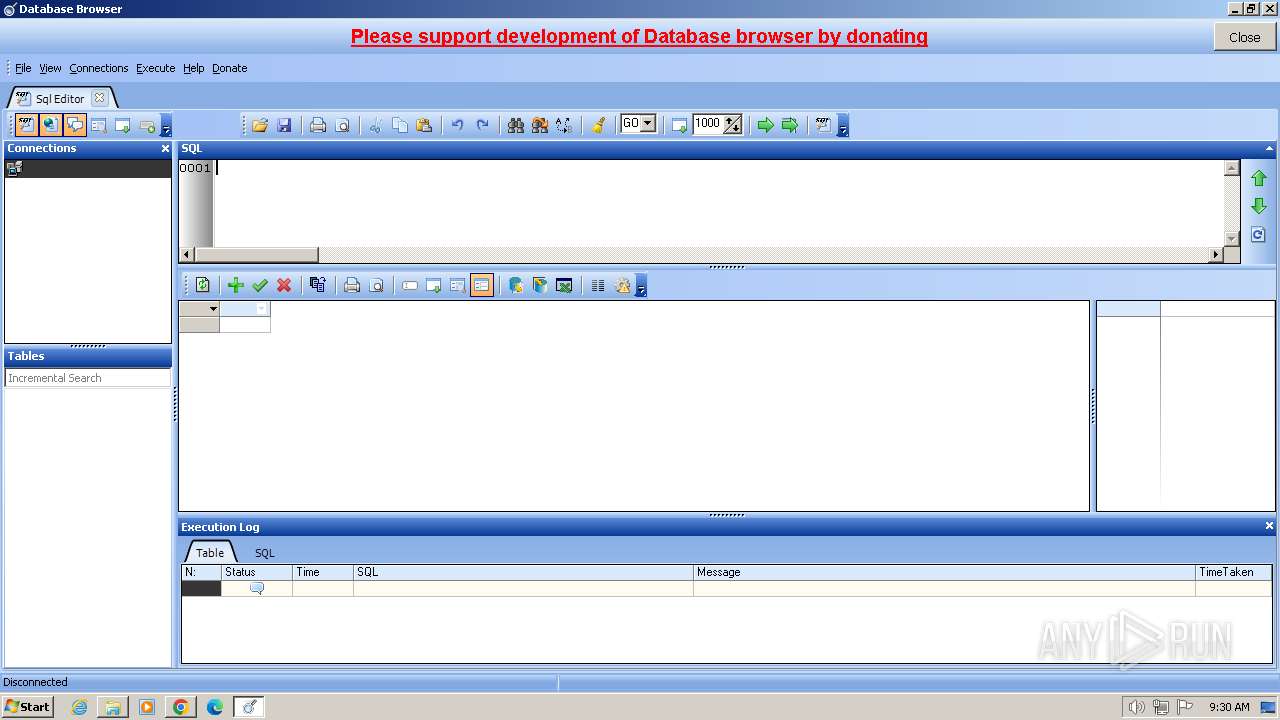Click the SQL script icon at the toolbar end
The width and height of the screenshot is (1280, 720).
[x=823, y=125]
